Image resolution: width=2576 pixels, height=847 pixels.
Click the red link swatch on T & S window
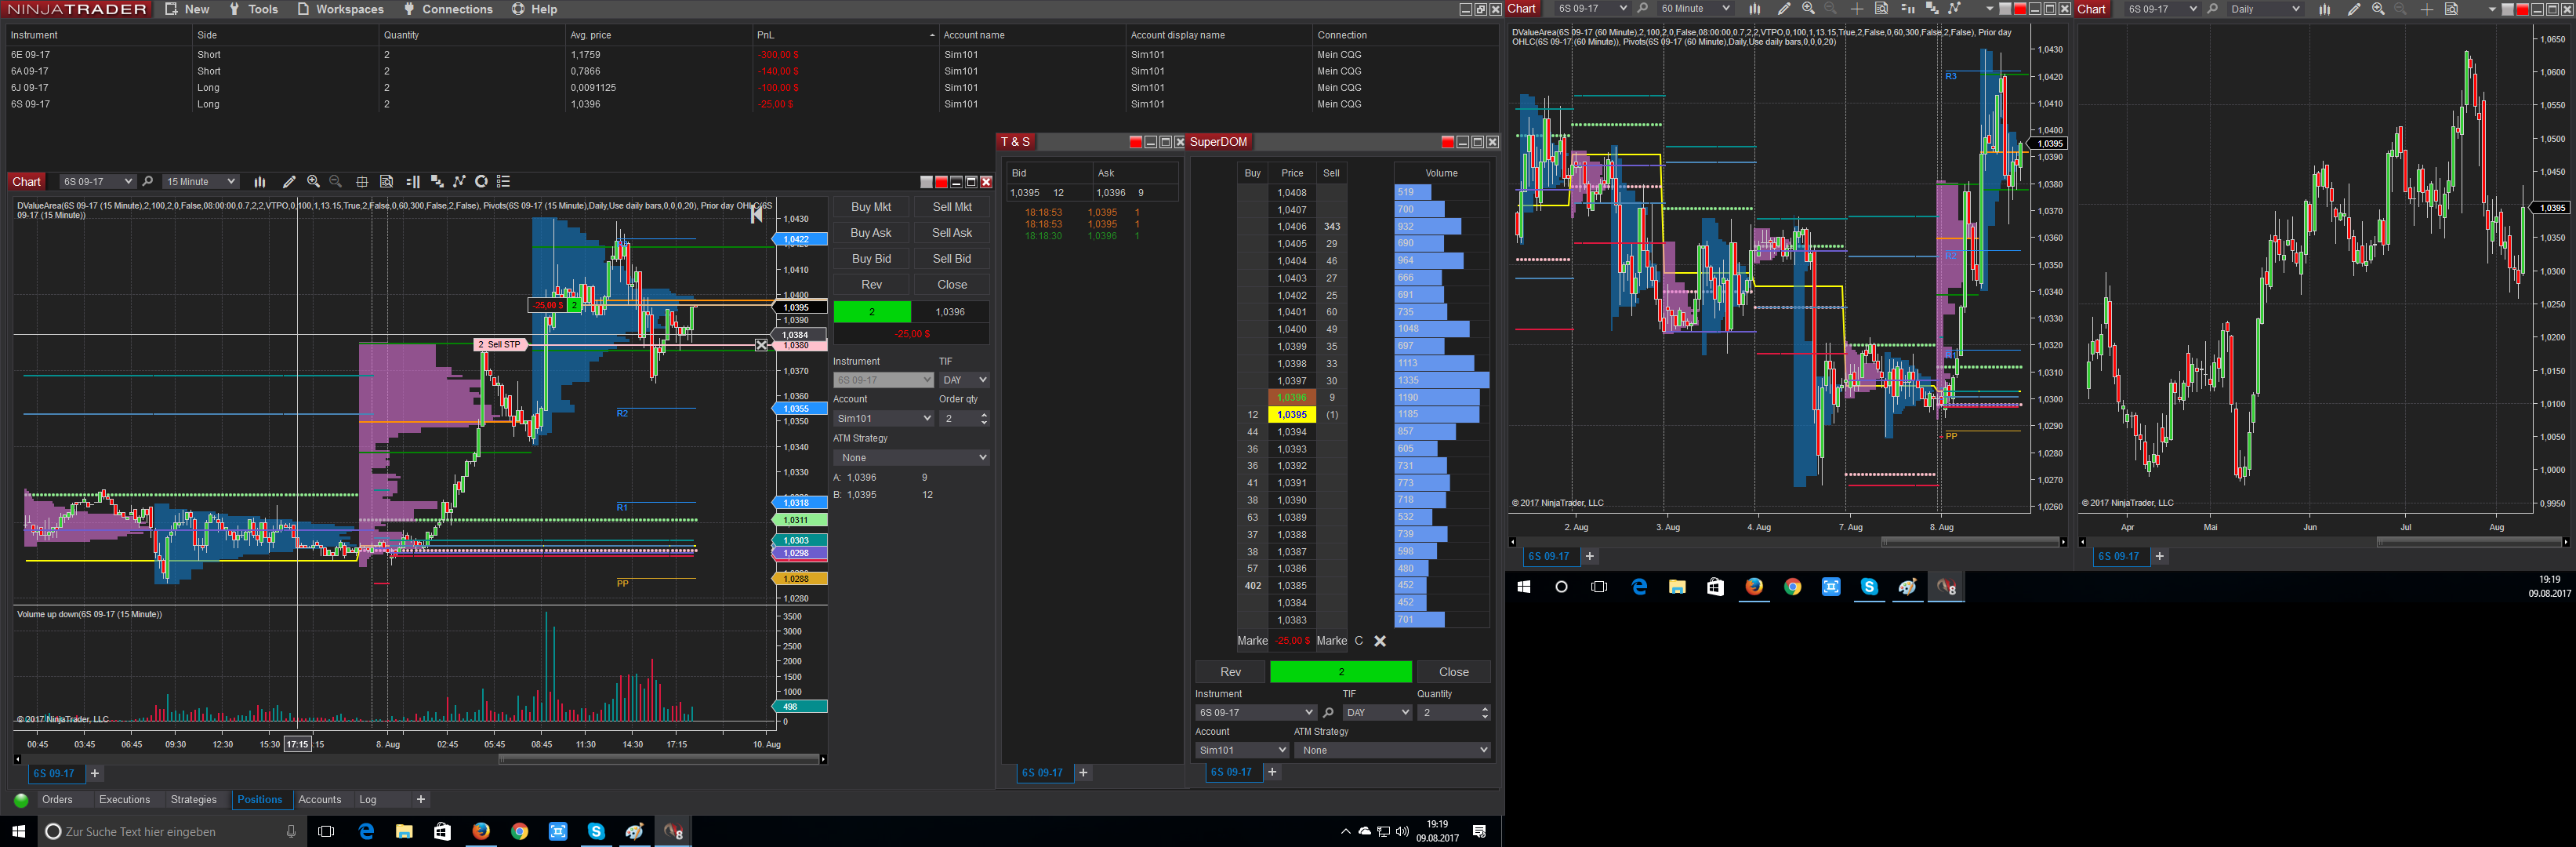pos(1135,142)
